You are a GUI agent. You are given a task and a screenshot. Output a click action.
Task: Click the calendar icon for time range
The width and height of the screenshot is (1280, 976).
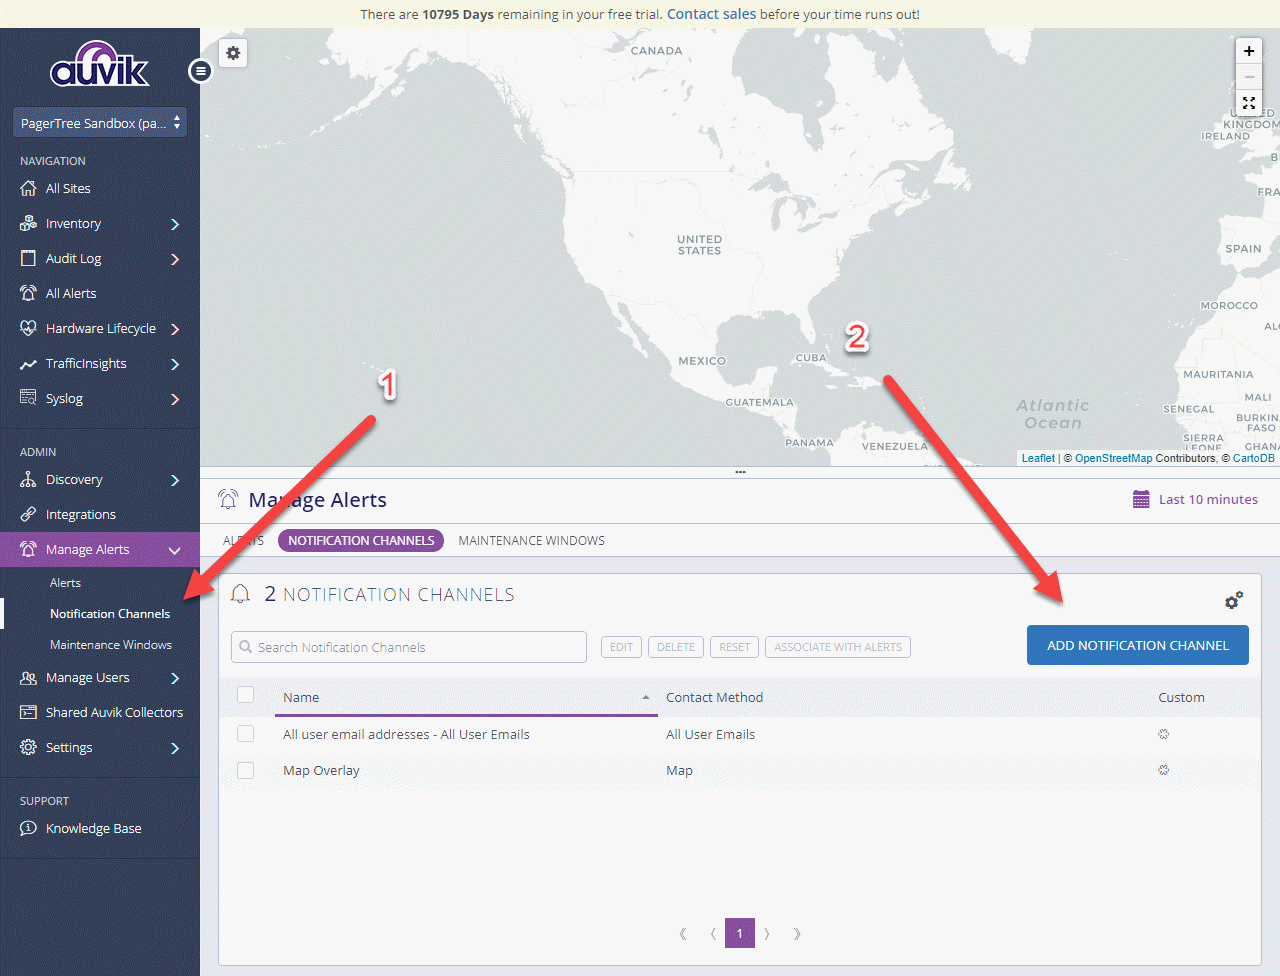pyautogui.click(x=1141, y=499)
